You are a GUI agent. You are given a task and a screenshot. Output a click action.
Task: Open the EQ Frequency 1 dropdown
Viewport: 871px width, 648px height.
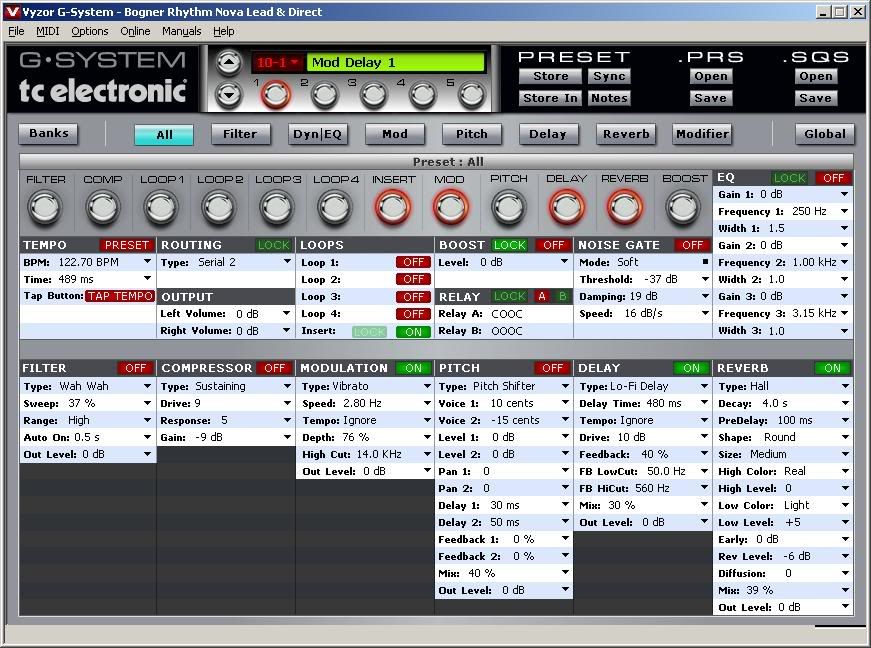[x=844, y=211]
